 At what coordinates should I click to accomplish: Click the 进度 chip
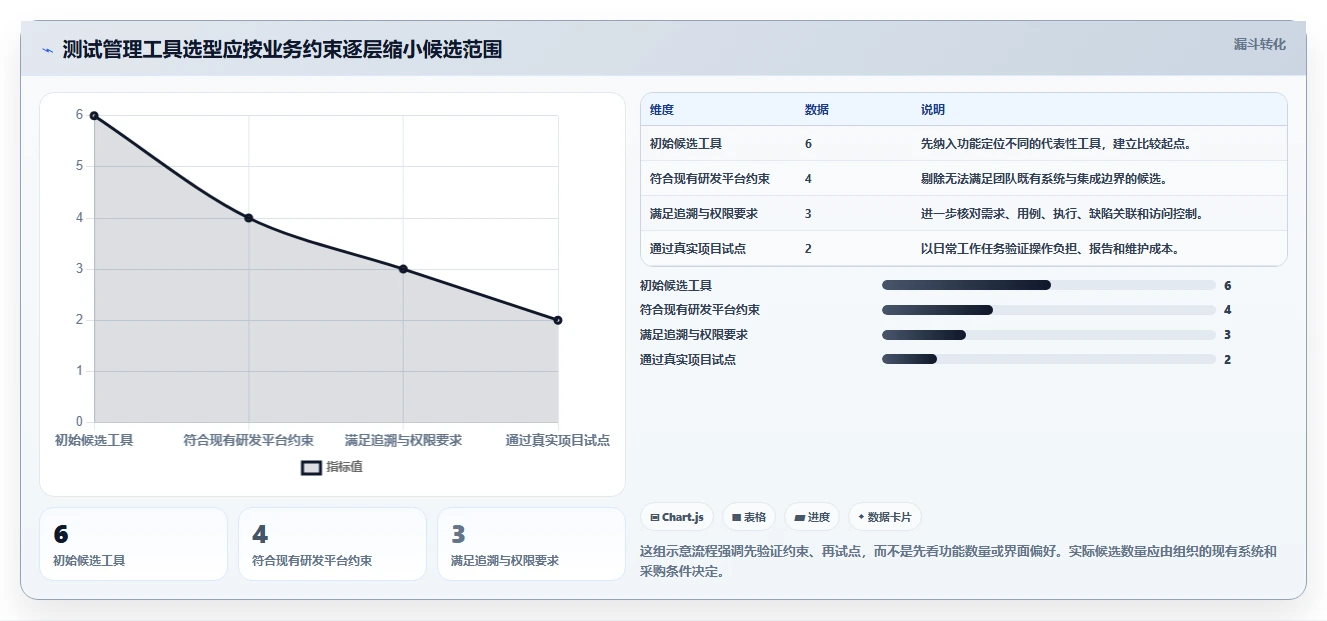812,517
